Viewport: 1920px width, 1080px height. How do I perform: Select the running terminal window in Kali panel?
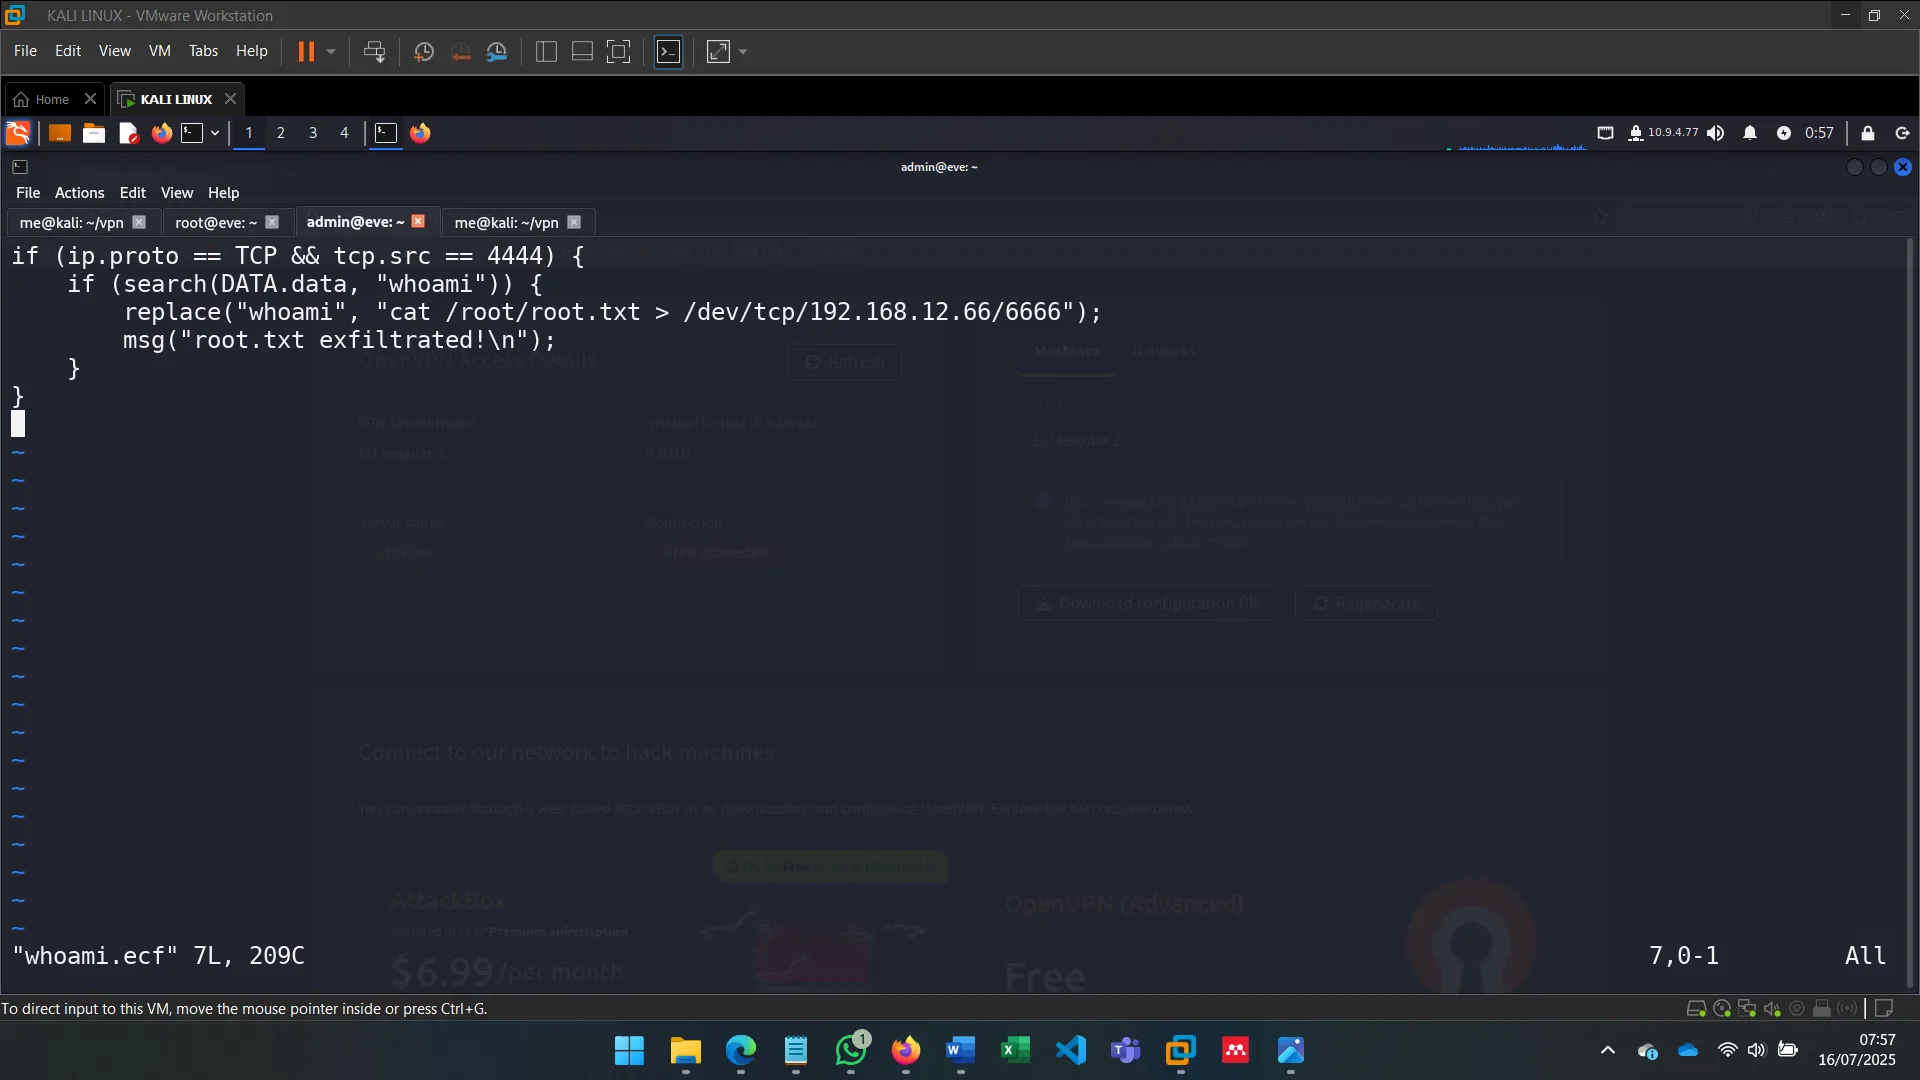[x=386, y=132]
